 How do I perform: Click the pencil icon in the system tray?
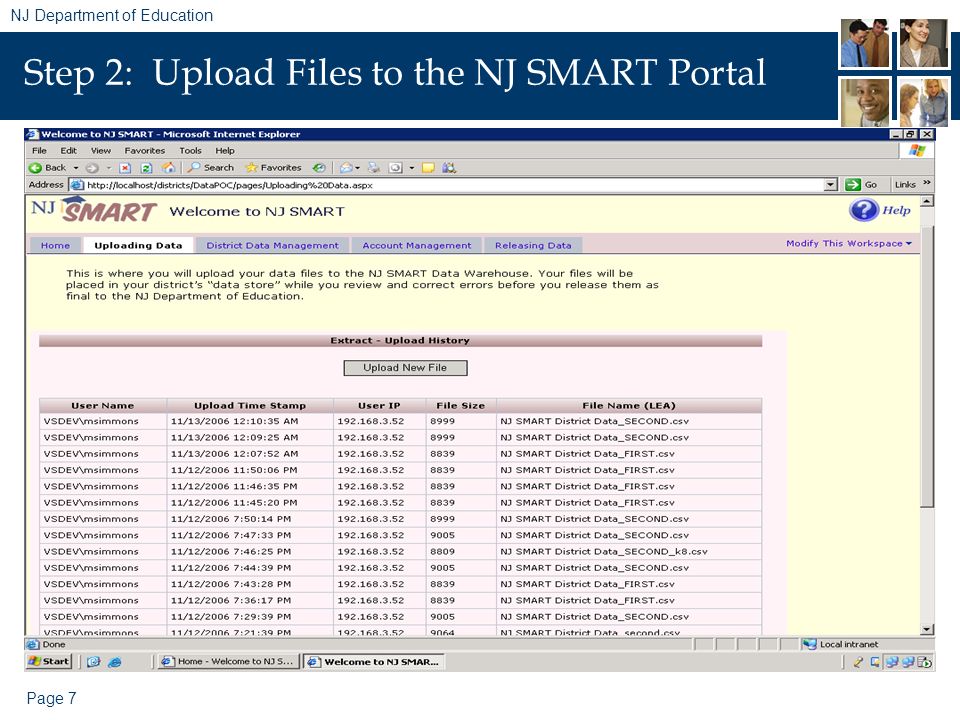(858, 662)
